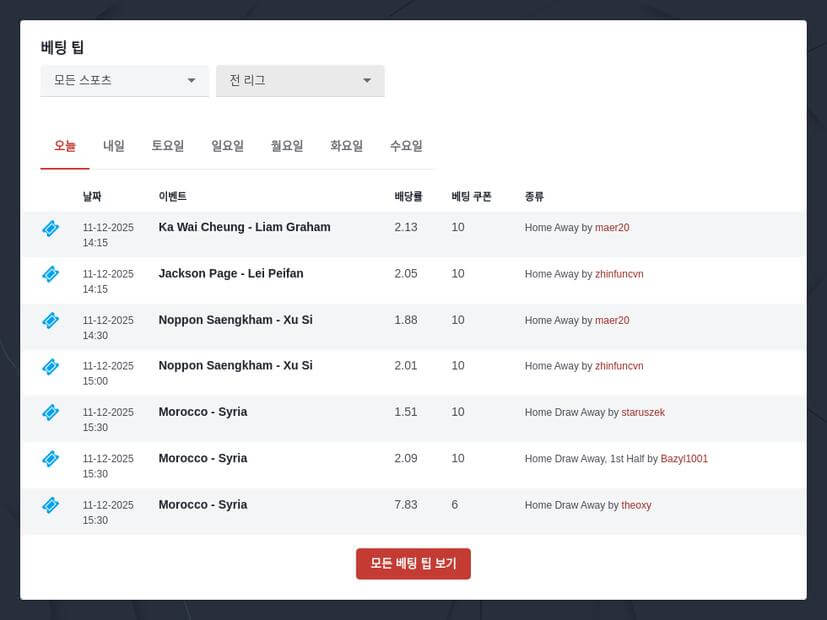Click the ticket icon for the 1.51 Morocco tip
Screen dimensions: 827x620
tap(50, 412)
